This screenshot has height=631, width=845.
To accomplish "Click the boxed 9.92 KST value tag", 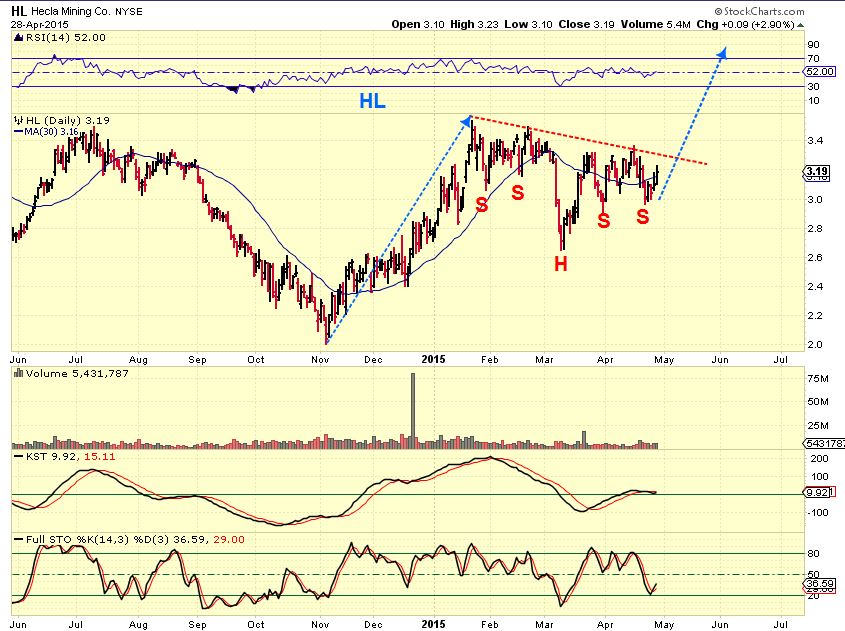I will click(818, 492).
